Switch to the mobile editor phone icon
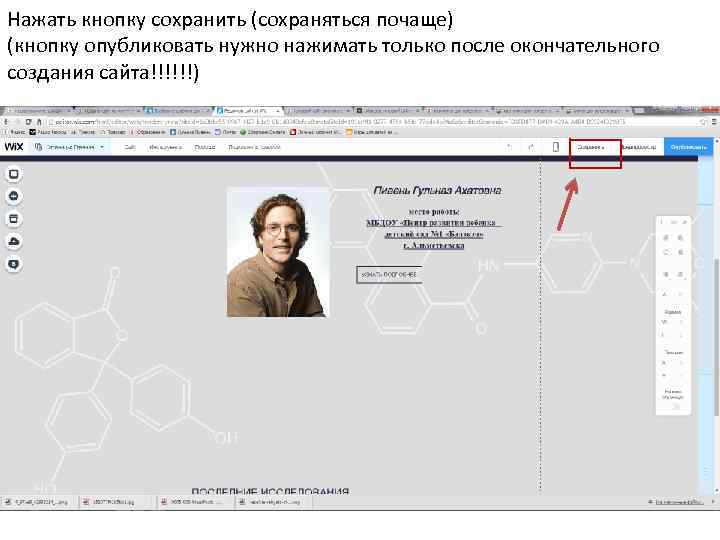This screenshot has width=720, height=540. (556, 147)
